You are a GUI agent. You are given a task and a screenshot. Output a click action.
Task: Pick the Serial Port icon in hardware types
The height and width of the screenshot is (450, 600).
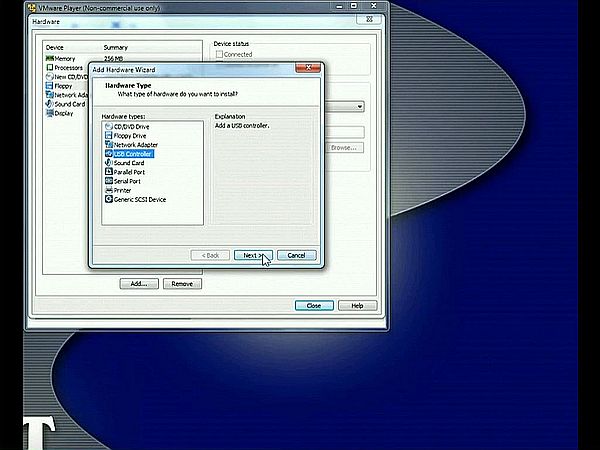pyautogui.click(x=109, y=181)
